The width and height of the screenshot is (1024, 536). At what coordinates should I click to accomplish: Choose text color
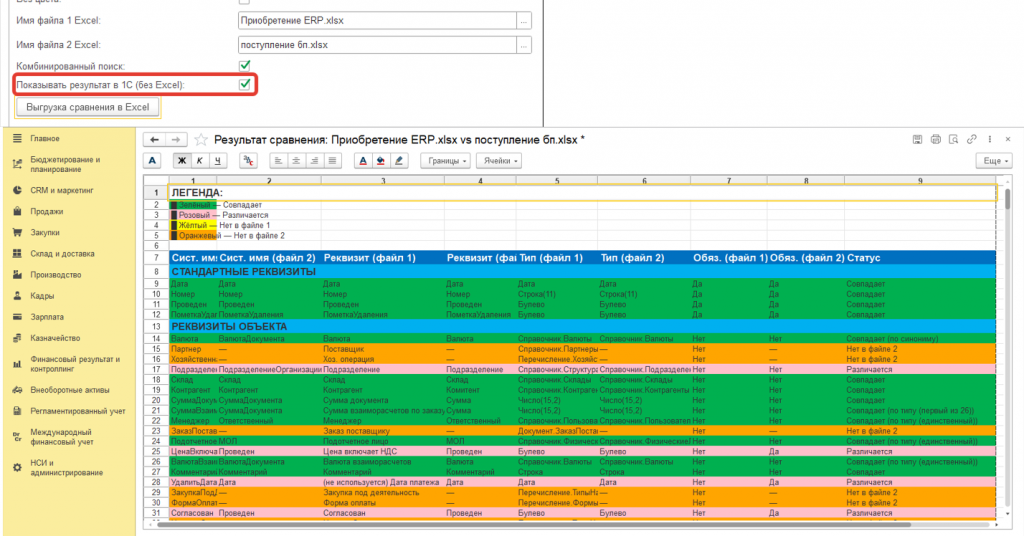point(363,161)
